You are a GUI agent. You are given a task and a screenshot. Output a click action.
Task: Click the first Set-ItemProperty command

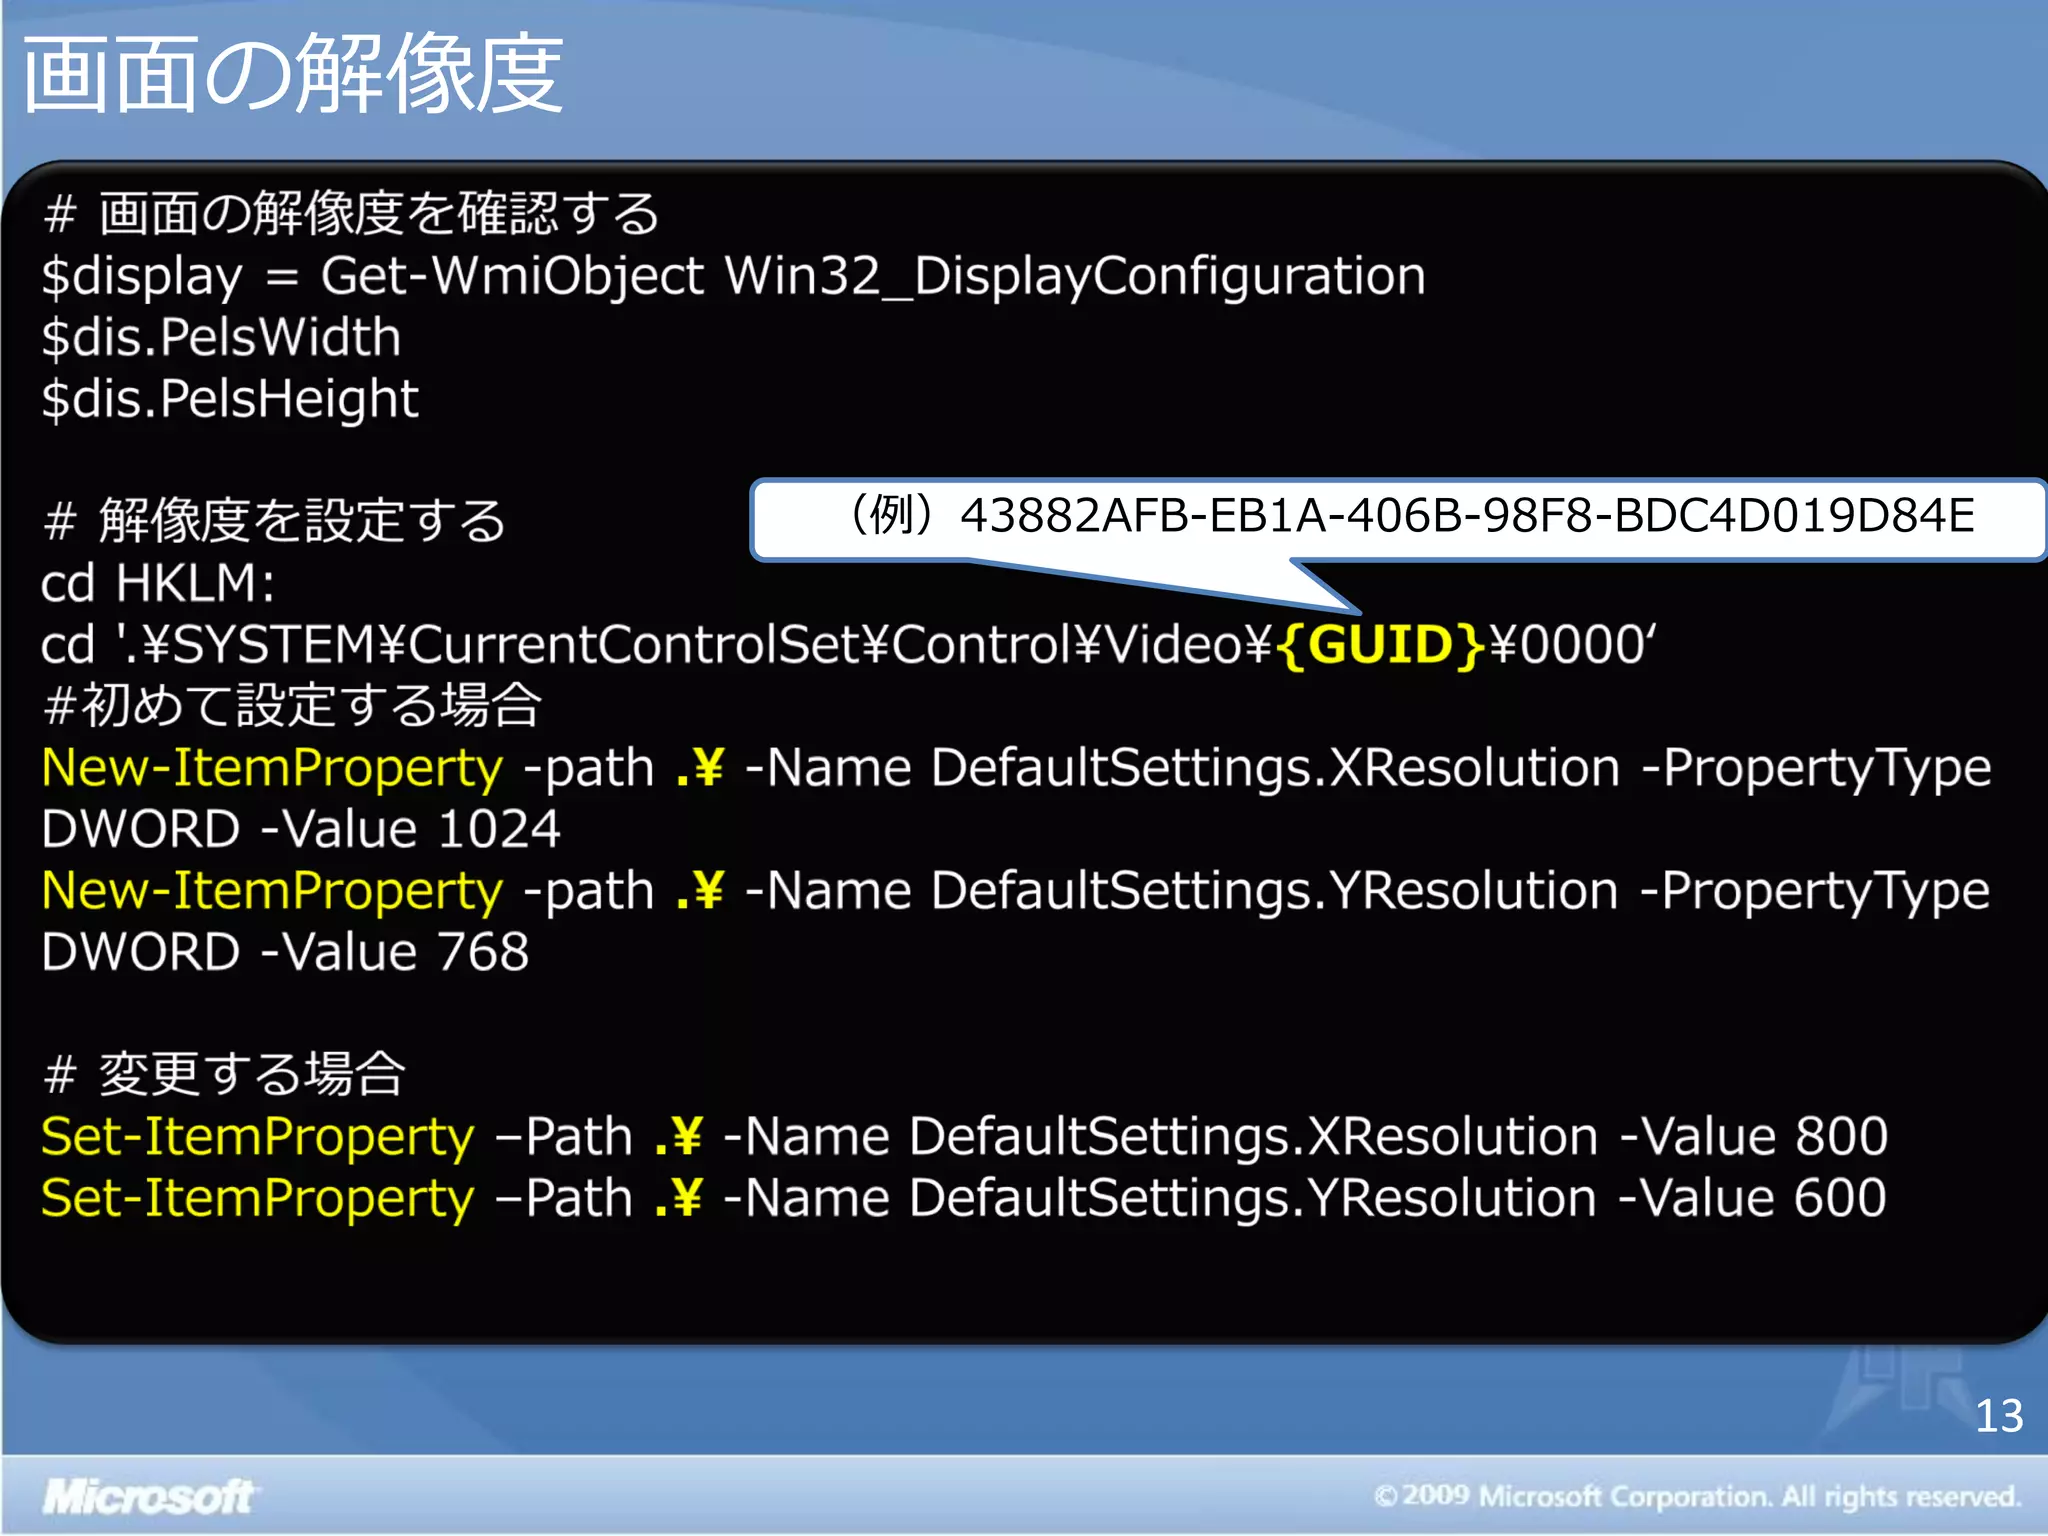[x=257, y=1138]
